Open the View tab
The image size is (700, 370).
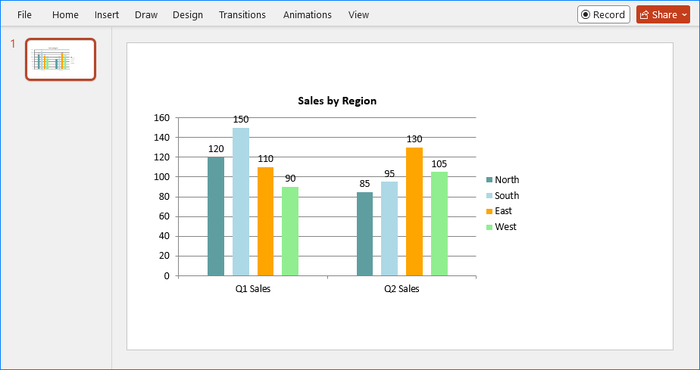pyautogui.click(x=358, y=15)
